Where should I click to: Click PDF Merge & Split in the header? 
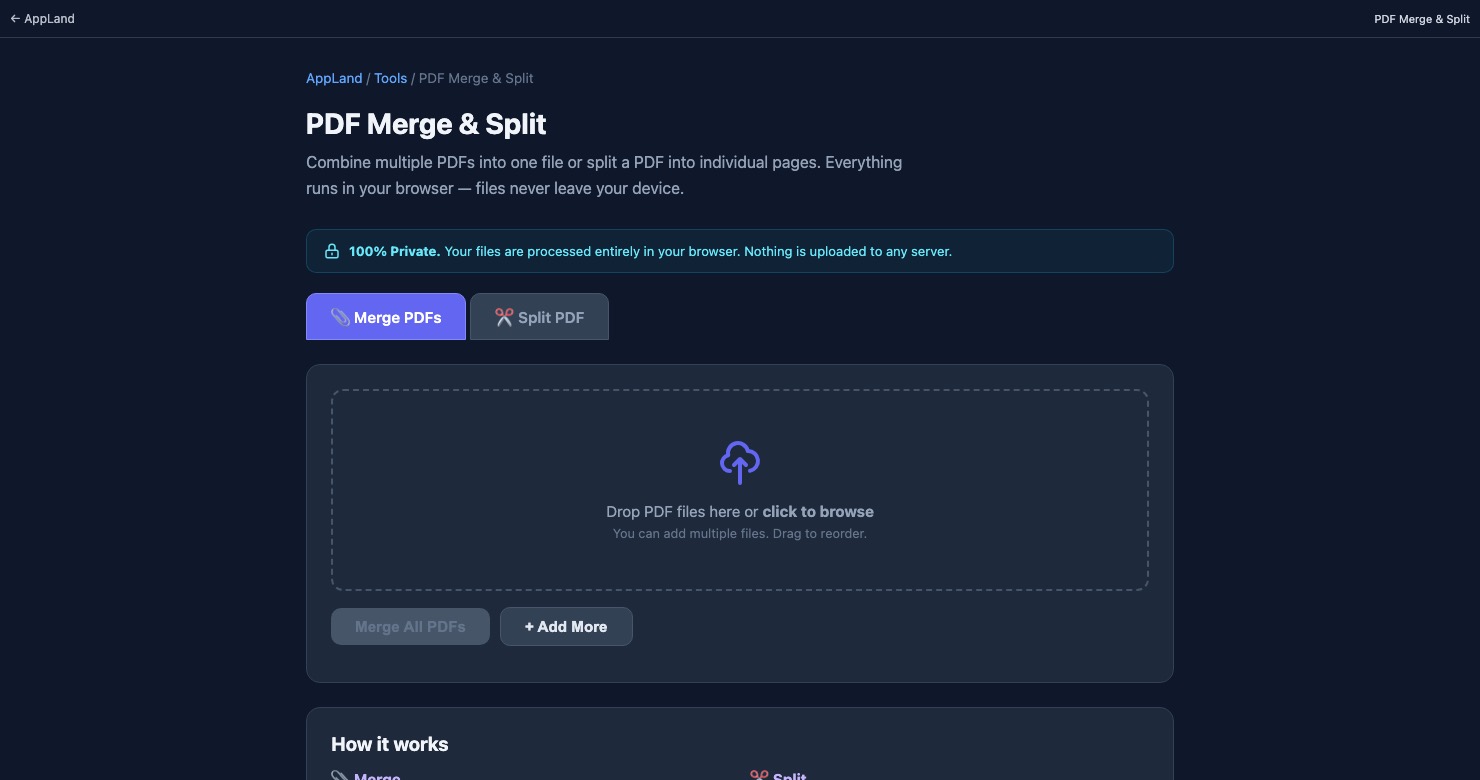1421,18
